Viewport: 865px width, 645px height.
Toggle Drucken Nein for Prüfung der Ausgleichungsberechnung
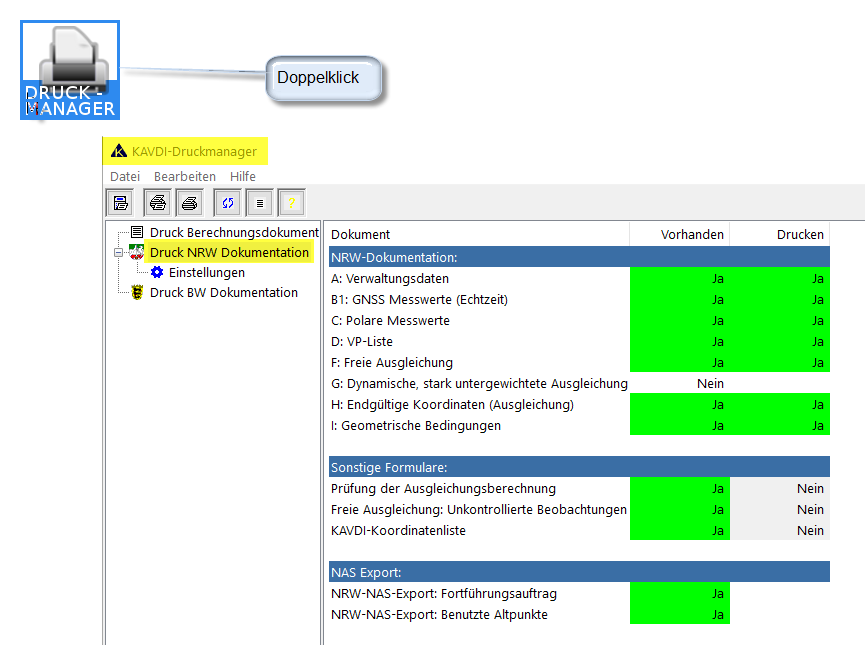click(x=780, y=488)
